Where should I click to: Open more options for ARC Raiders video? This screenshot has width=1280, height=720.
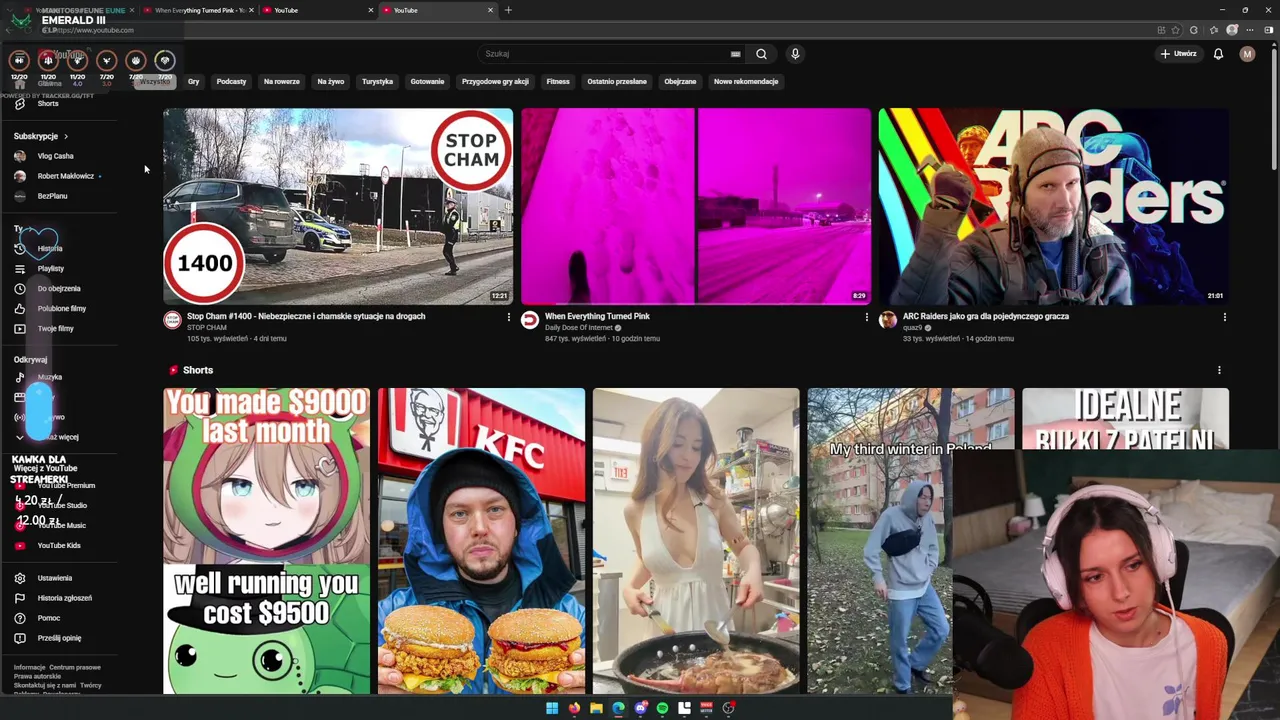[1224, 317]
